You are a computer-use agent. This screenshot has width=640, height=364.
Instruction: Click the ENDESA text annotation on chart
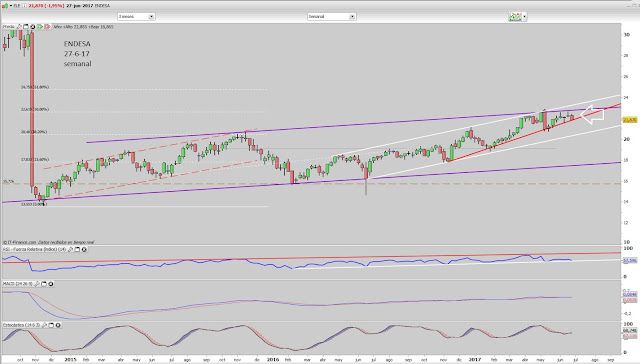[77, 44]
